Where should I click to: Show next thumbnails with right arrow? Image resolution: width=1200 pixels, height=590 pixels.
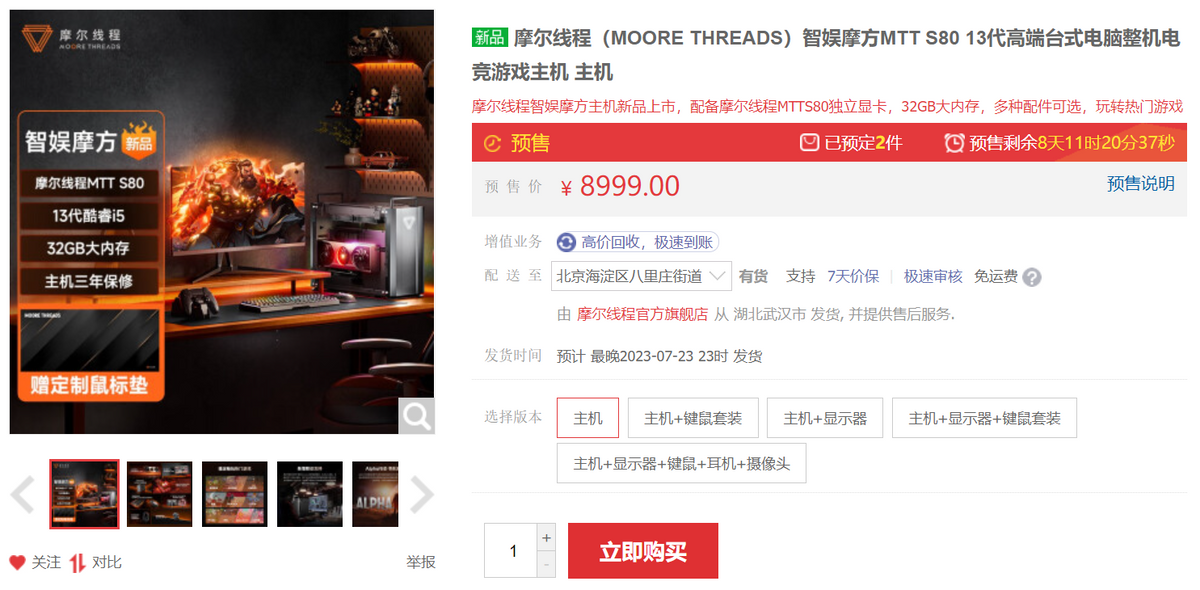point(422,494)
